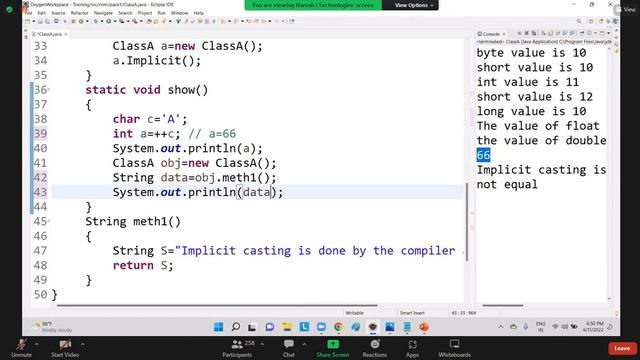Open the Eclipse IDE taskbar icon
Image resolution: width=640 pixels, height=360 pixels.
[x=373, y=327]
